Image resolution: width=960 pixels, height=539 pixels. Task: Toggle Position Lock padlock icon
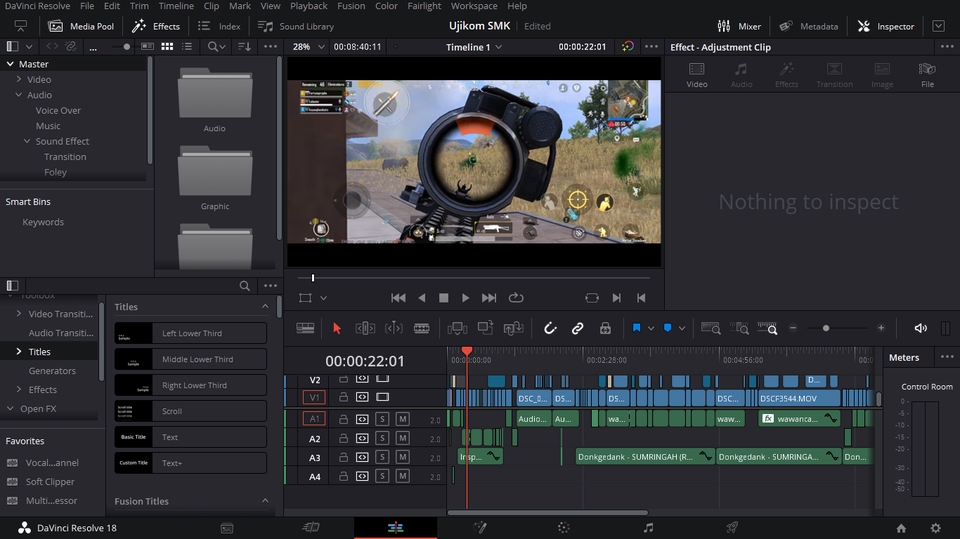click(x=605, y=328)
